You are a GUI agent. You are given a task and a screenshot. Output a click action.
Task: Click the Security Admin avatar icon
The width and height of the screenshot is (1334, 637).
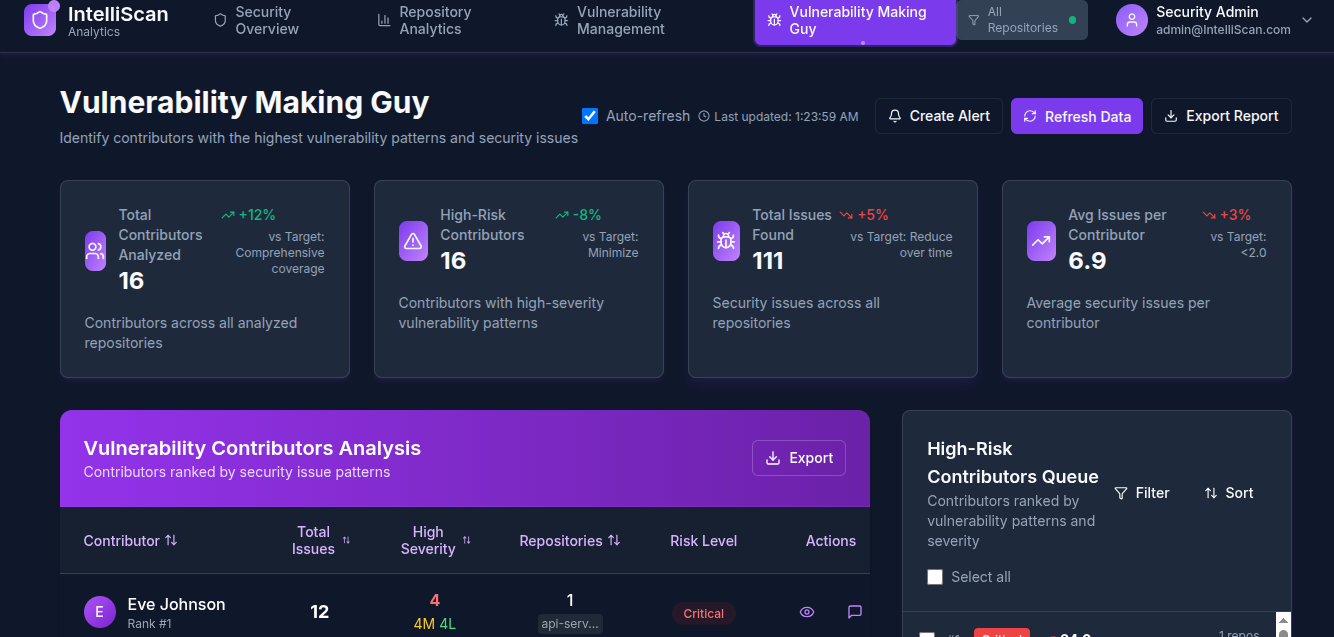pos(1131,20)
